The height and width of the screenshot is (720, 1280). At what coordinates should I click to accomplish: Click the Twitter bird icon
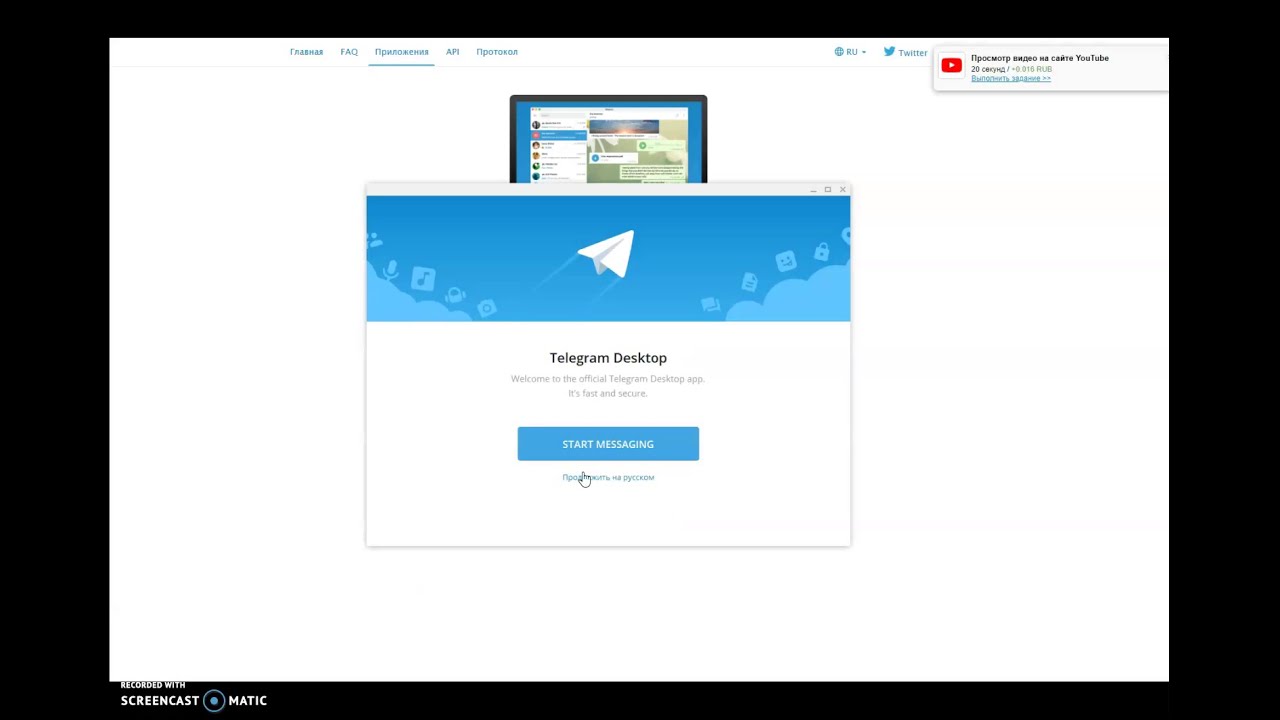click(x=889, y=52)
